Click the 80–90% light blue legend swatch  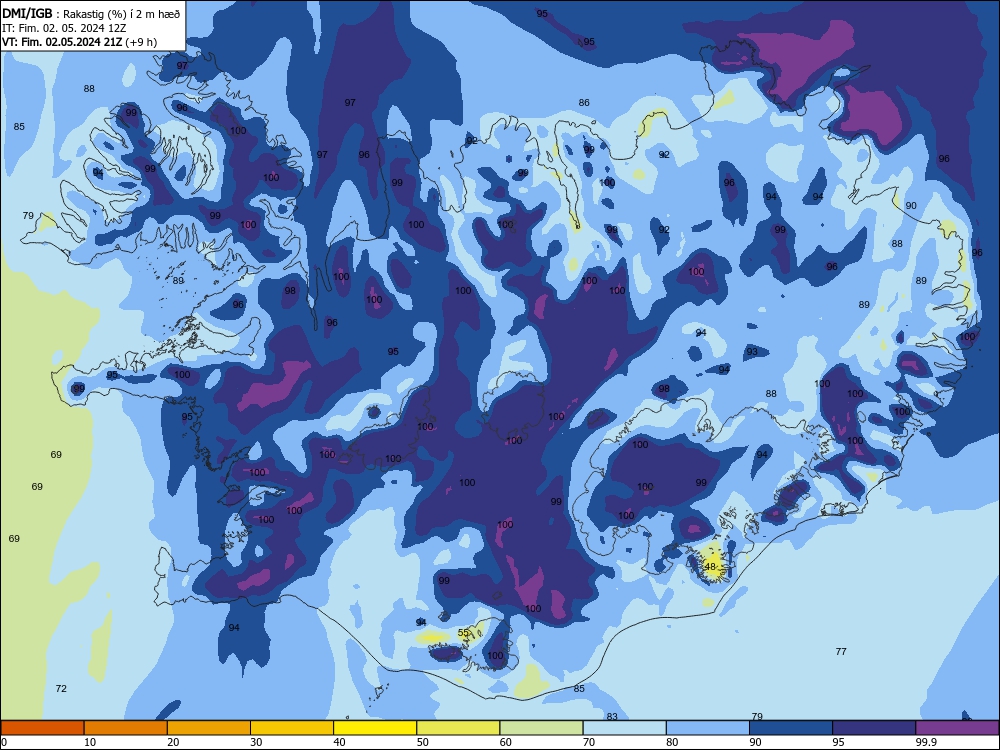tap(708, 728)
